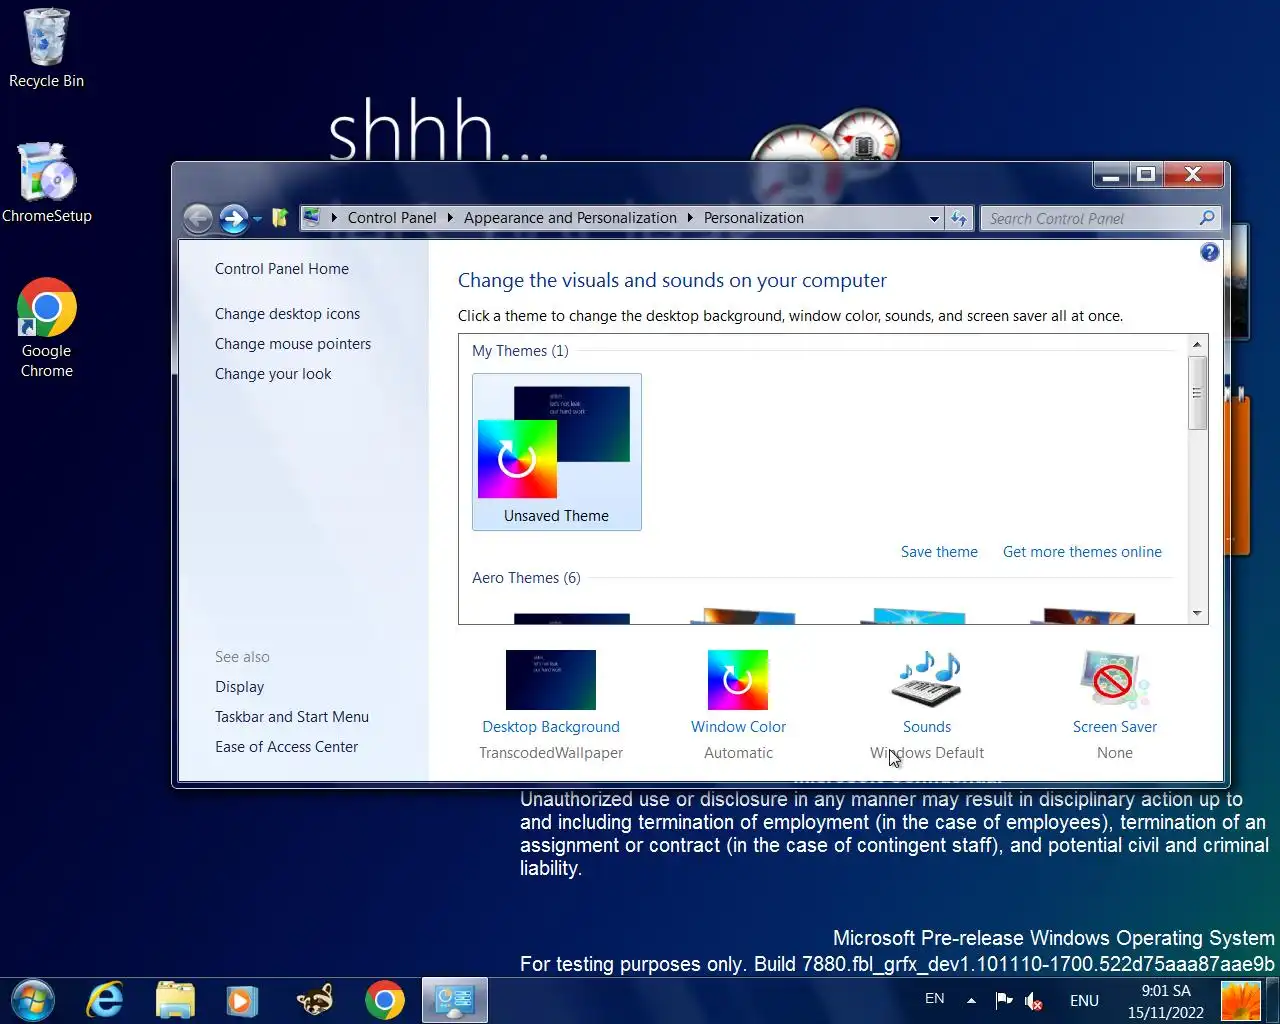Open the Sounds keyboard icon
The width and height of the screenshot is (1280, 1024).
click(x=927, y=680)
